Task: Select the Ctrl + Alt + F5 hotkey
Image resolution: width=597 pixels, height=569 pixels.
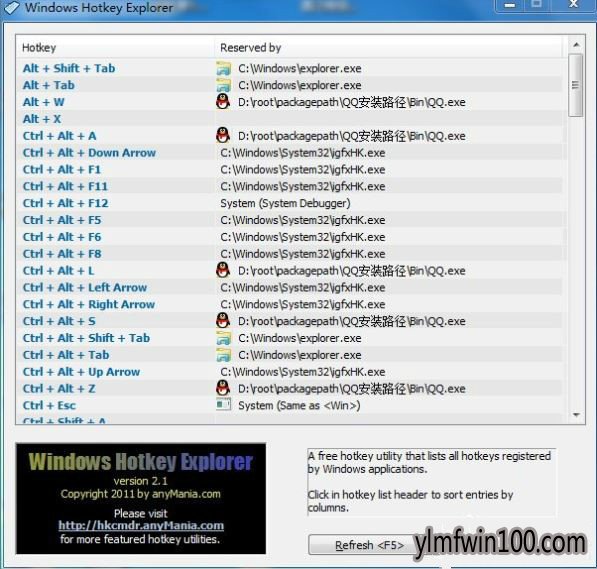Action: [x=62, y=220]
